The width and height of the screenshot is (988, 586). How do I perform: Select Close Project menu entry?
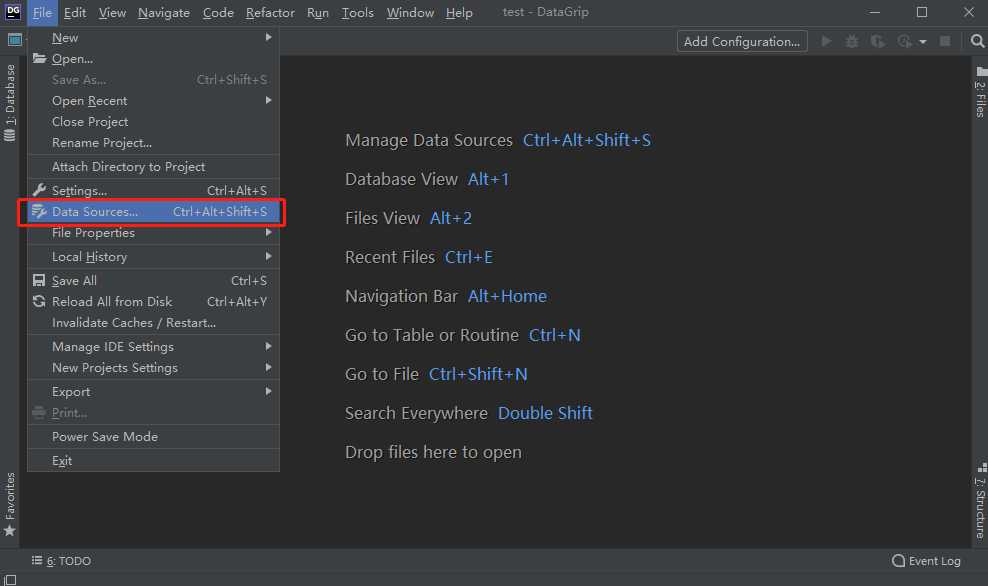click(153, 122)
